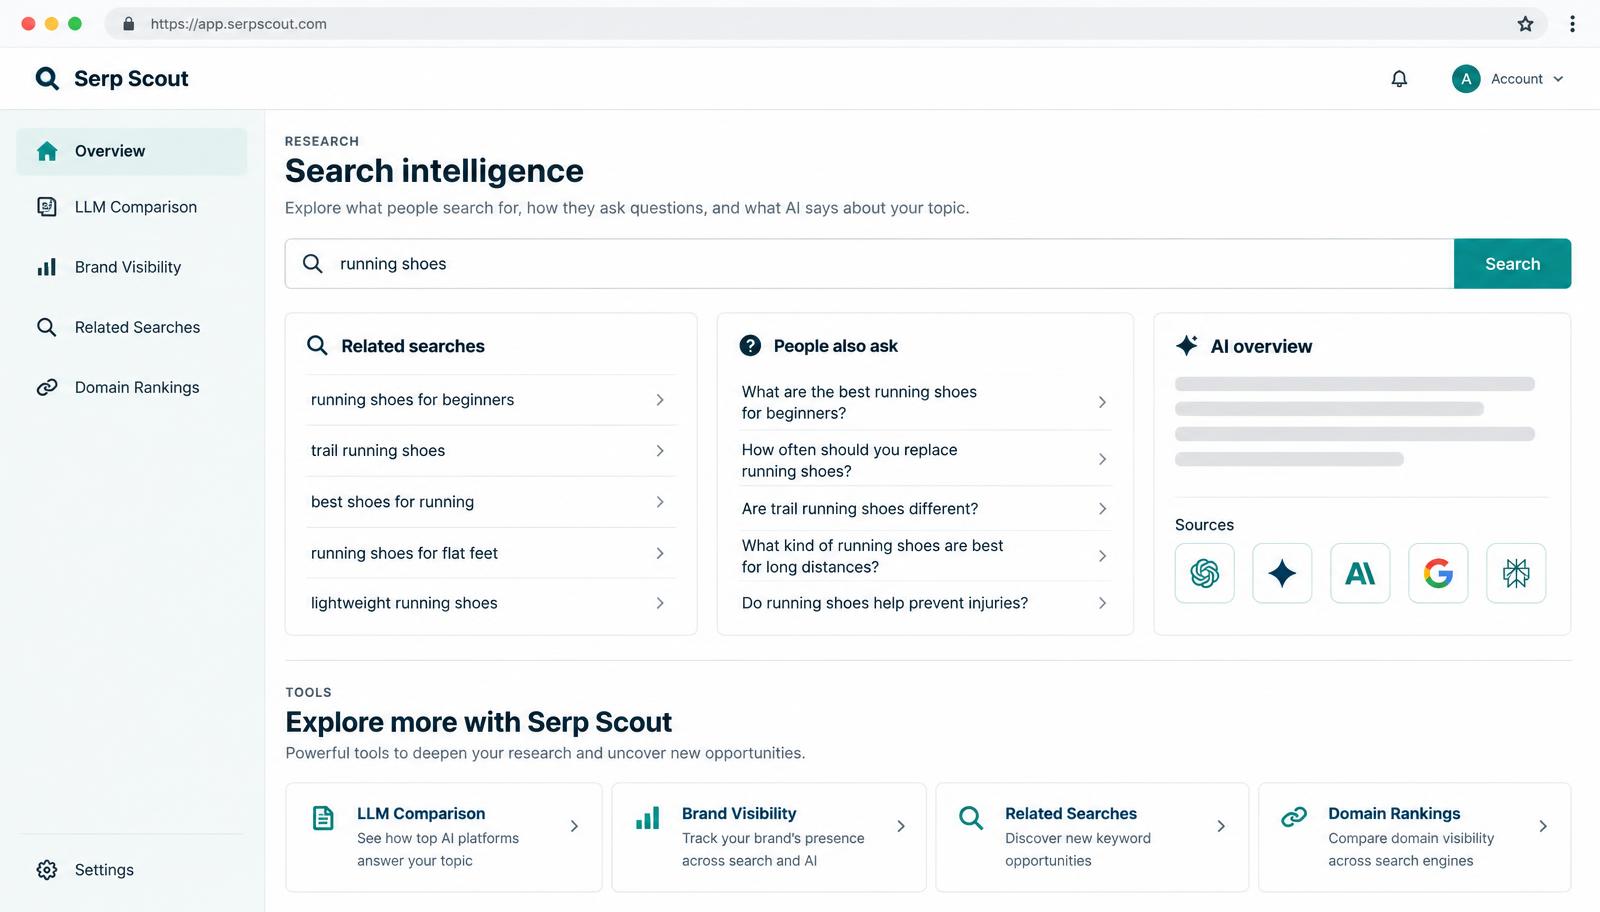Image resolution: width=1600 pixels, height=912 pixels.
Task: Expand "trail running shoes" chevron
Action: [x=660, y=451]
